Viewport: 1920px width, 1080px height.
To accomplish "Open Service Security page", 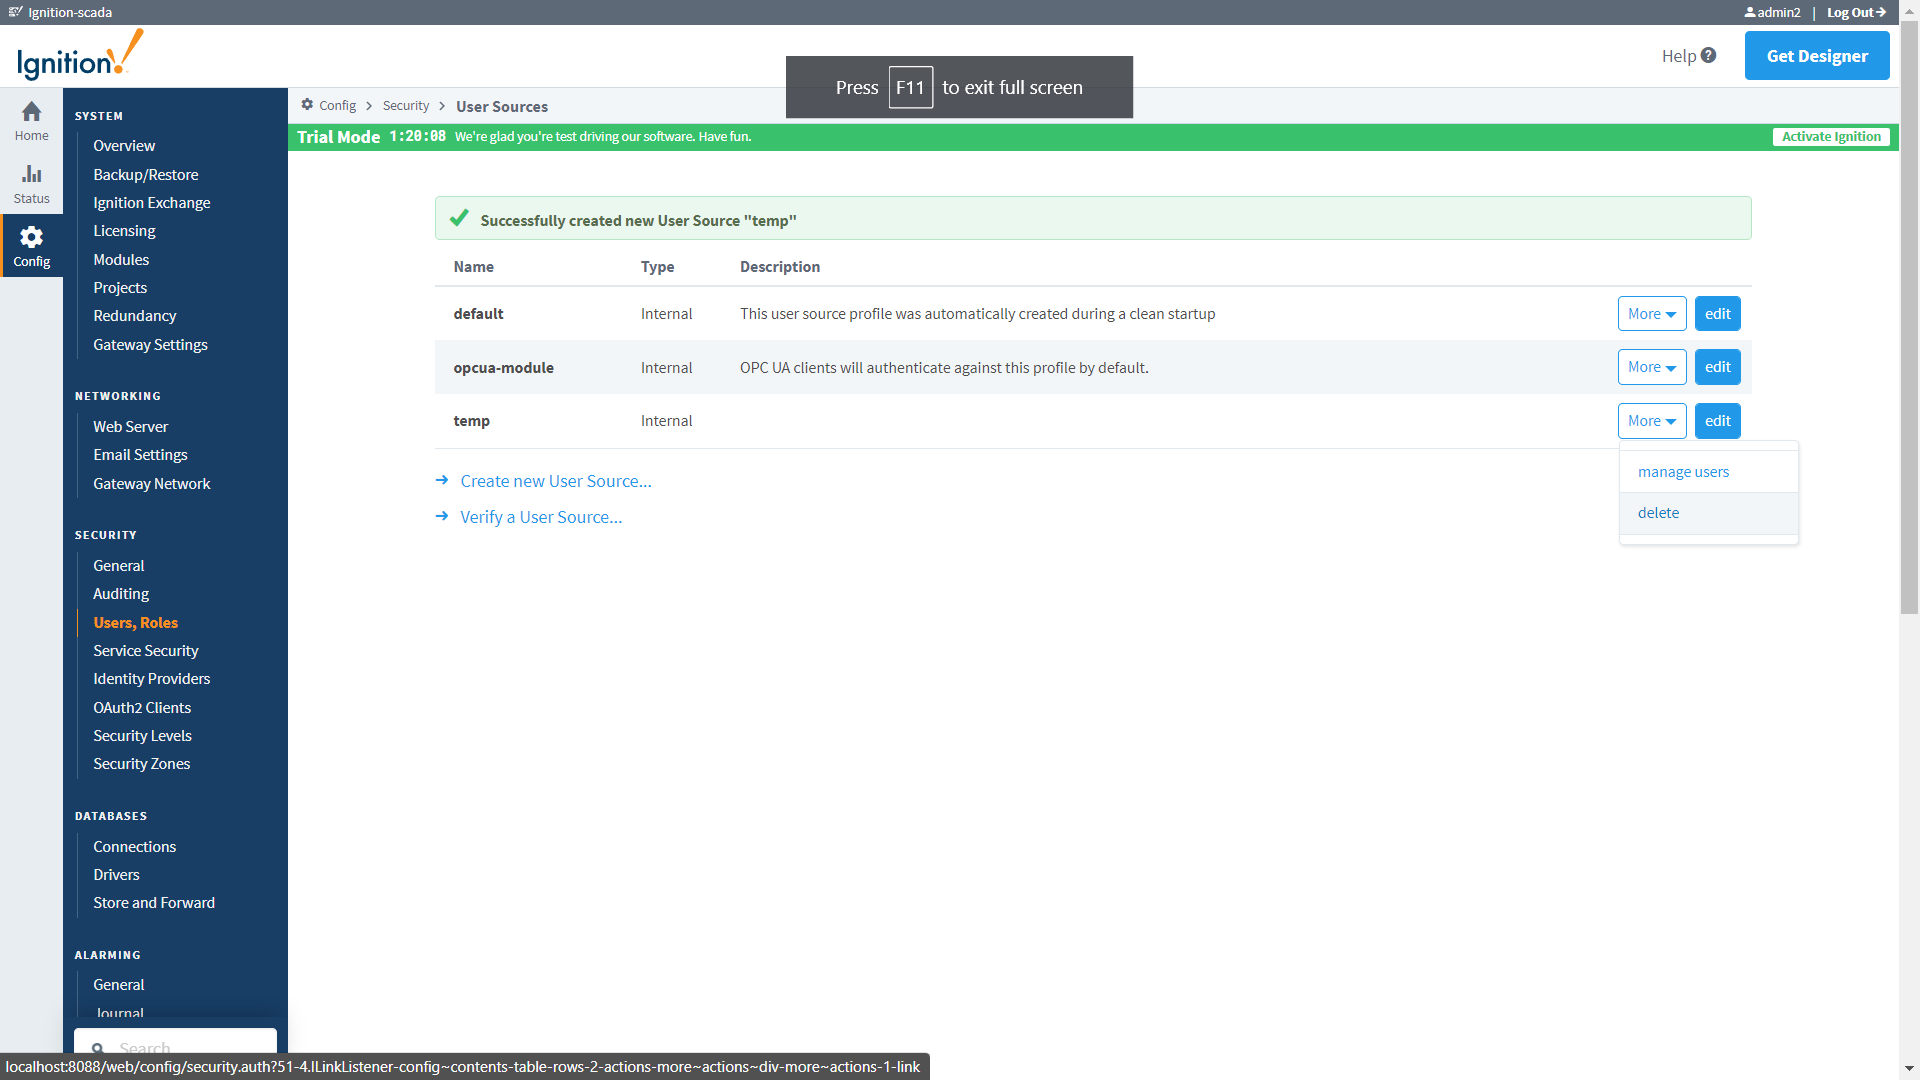I will 146,651.
